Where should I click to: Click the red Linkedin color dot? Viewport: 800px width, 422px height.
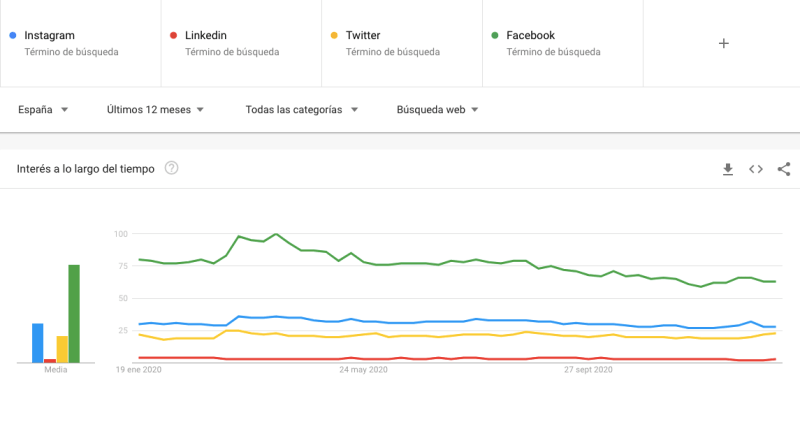click(x=172, y=35)
